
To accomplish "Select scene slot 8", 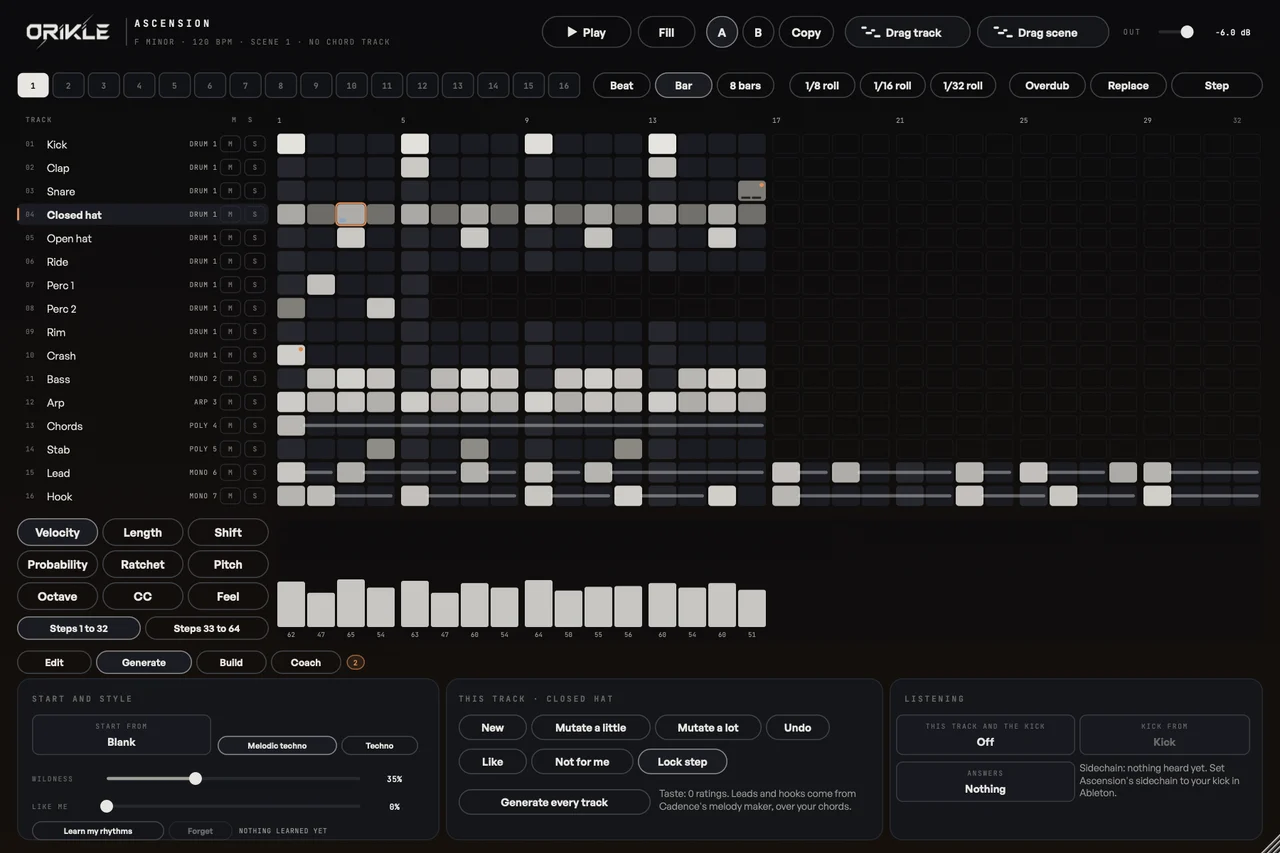I will coord(280,85).
